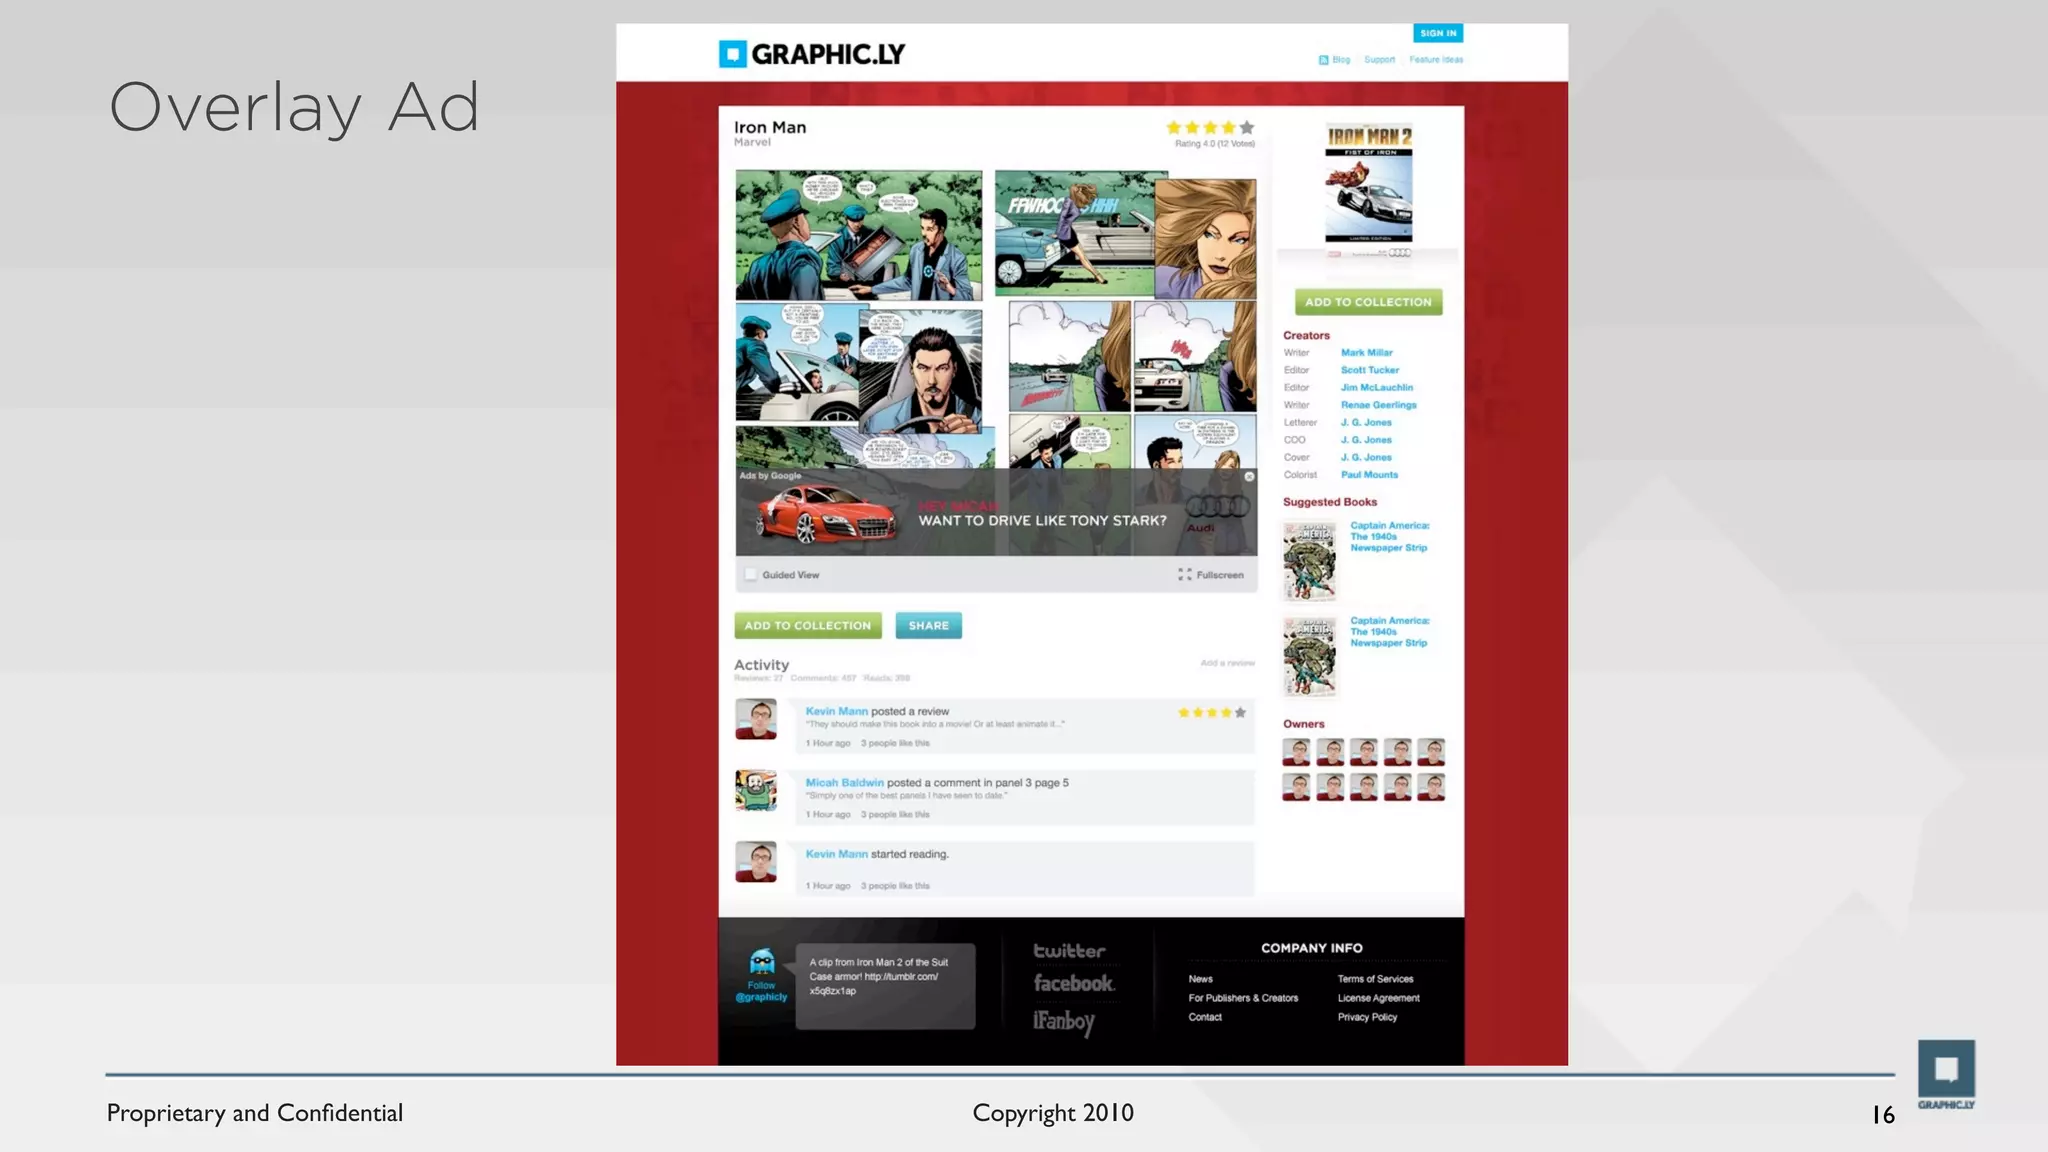
Task: Click the comic panel showing the woman's face
Action: tap(1206, 239)
